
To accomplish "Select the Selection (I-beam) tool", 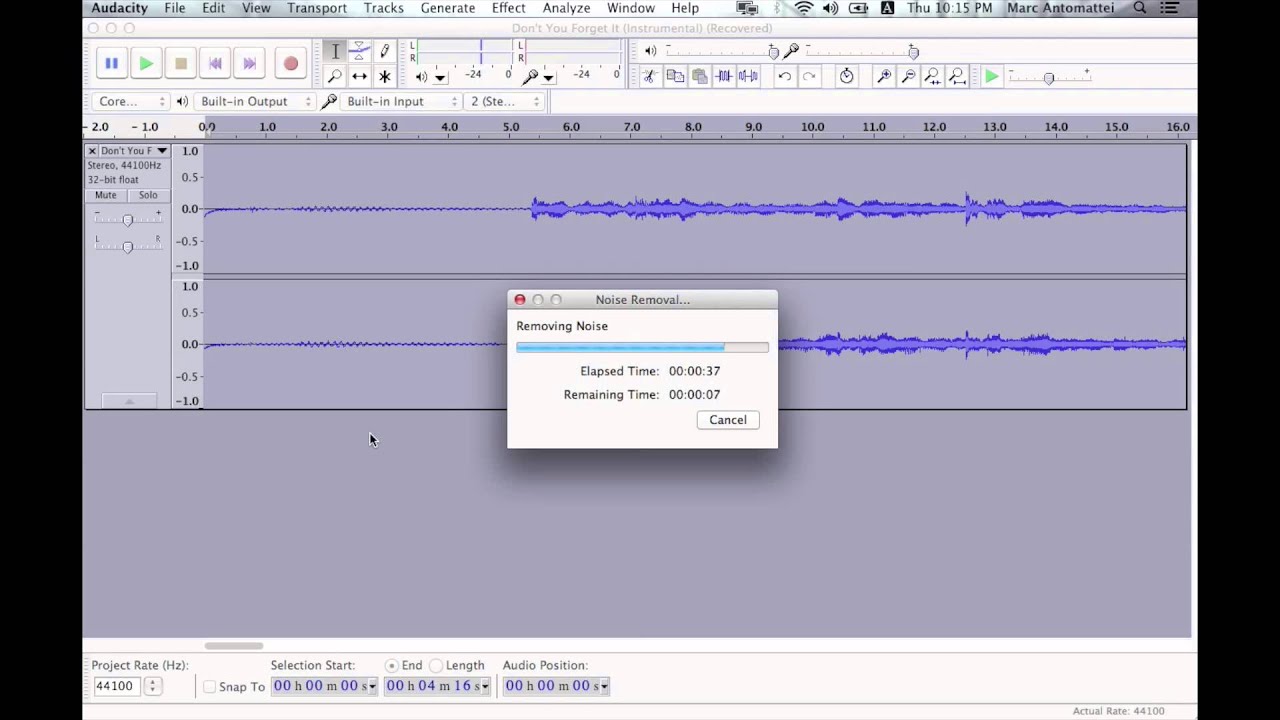I will 335,51.
